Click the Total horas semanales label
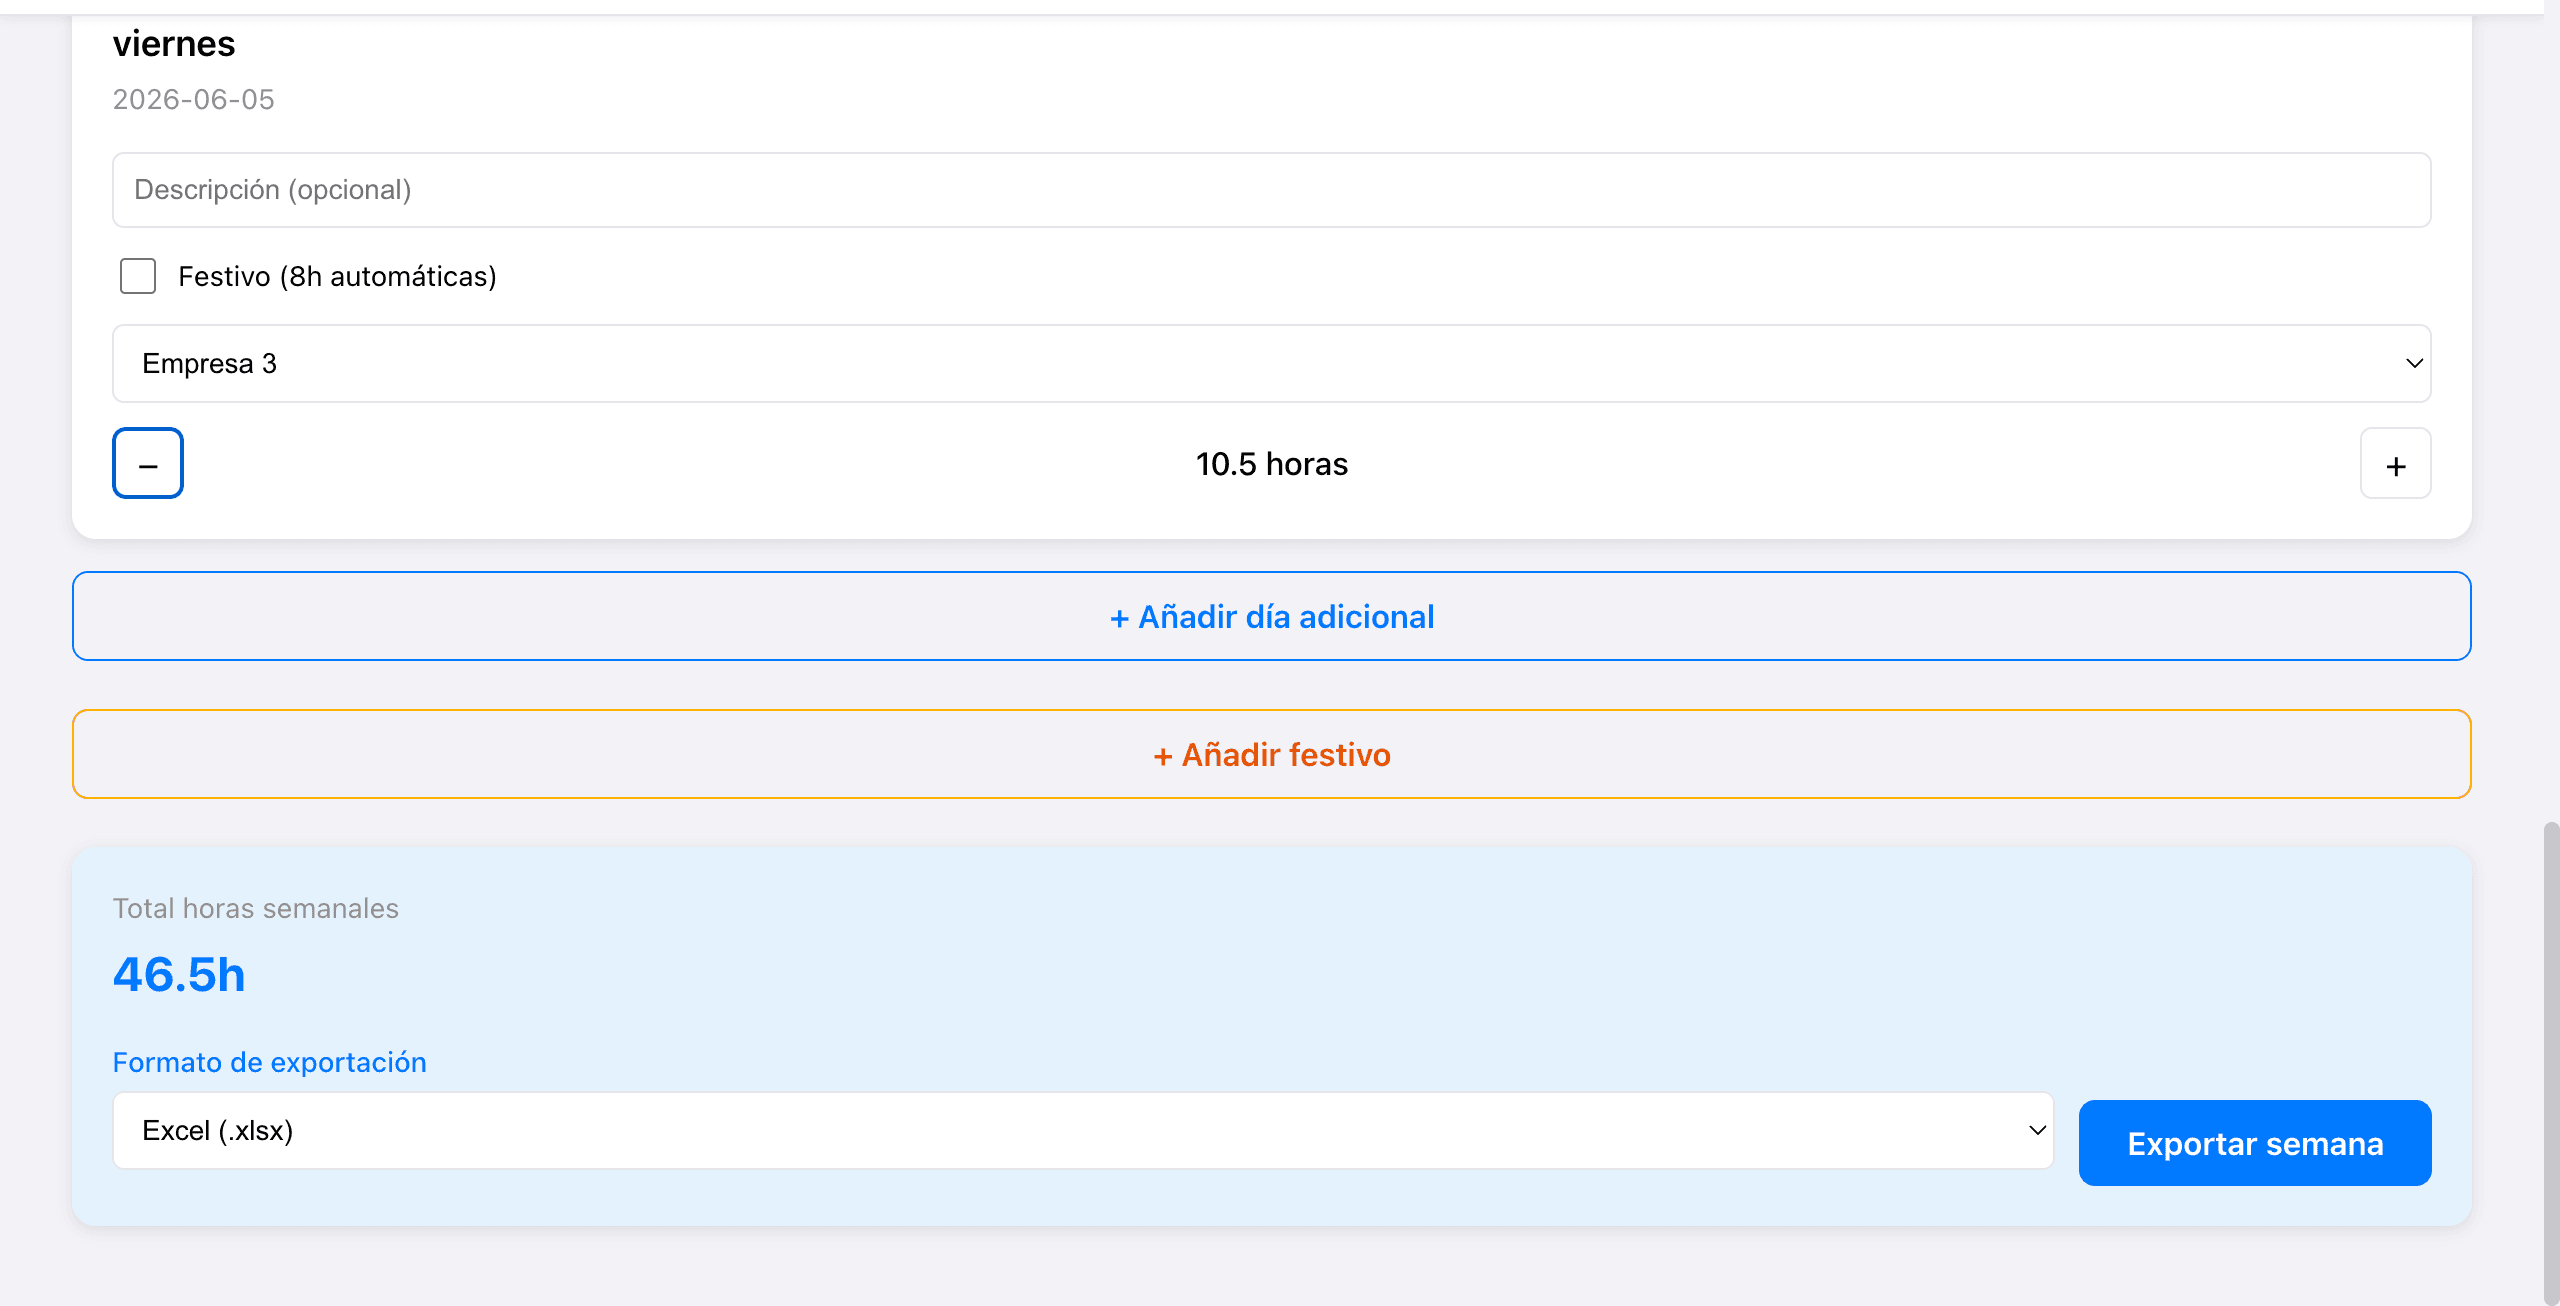The height and width of the screenshot is (1306, 2560). [x=255, y=908]
